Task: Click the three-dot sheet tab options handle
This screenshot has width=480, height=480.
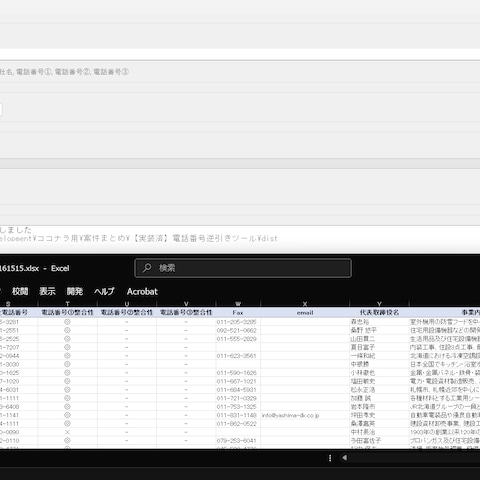Action: click(330, 458)
